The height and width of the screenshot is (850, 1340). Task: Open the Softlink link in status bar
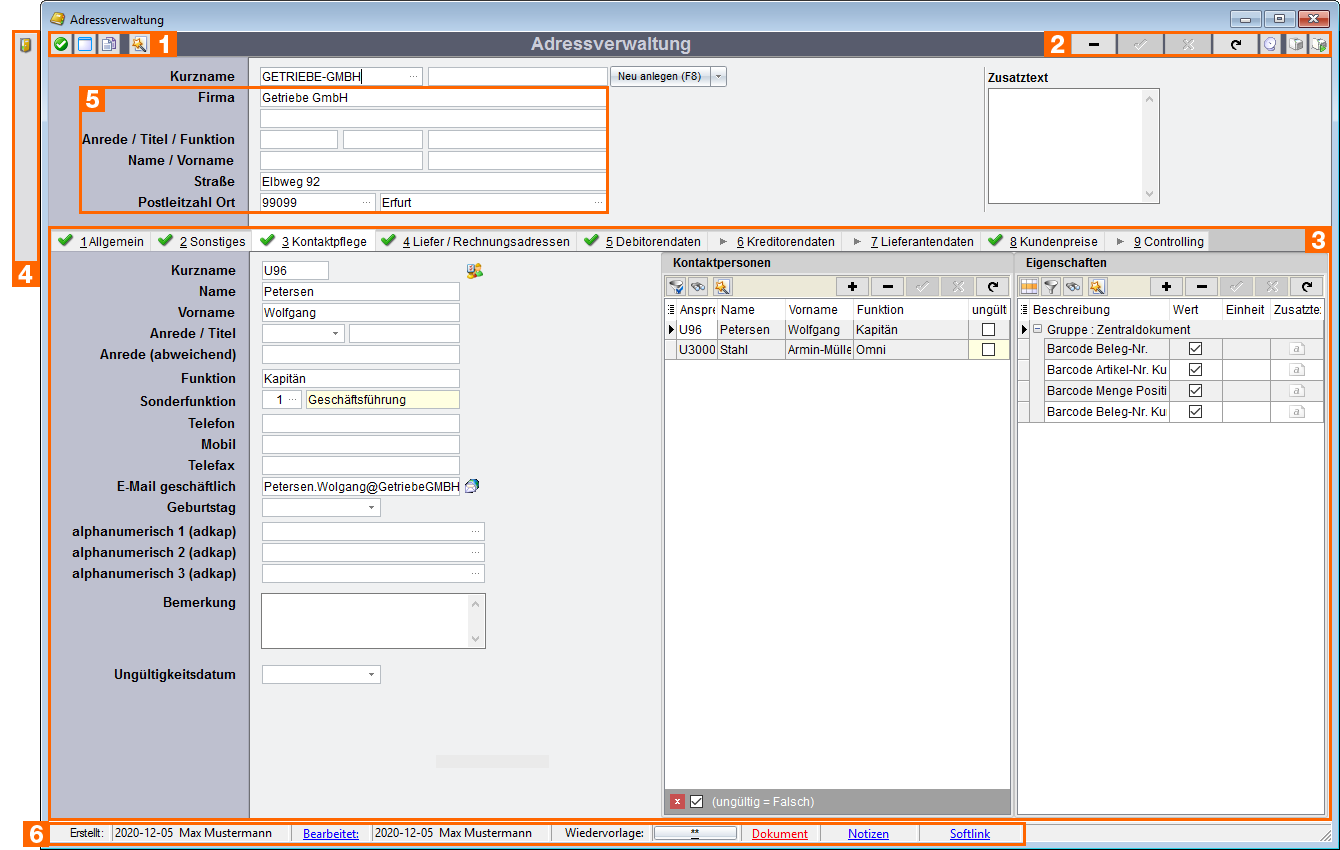click(x=970, y=833)
